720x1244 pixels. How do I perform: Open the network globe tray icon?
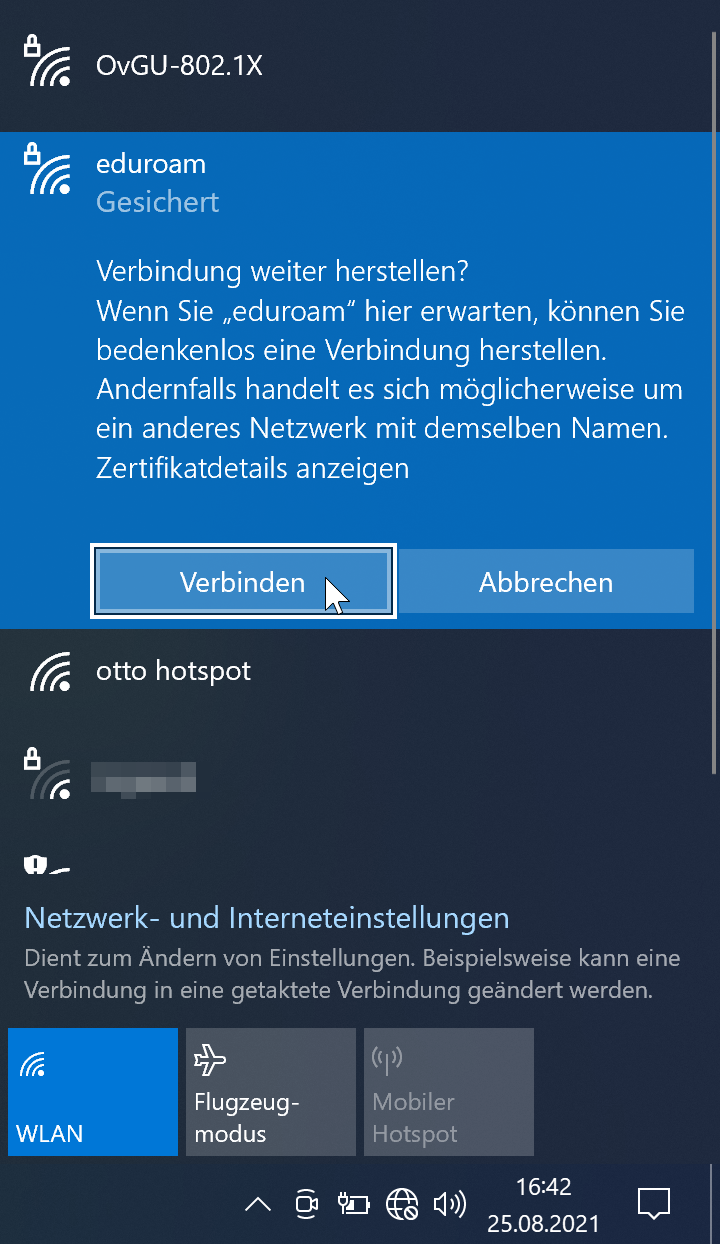(x=402, y=1204)
